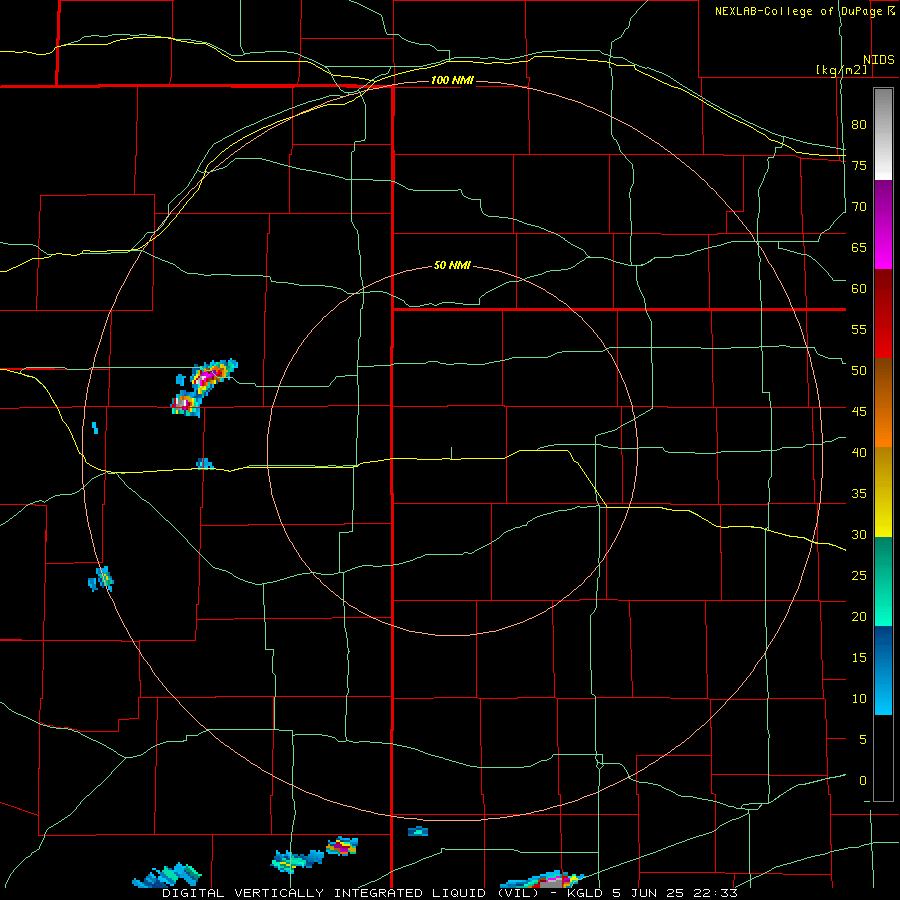Image resolution: width=900 pixels, height=900 pixels.
Task: Click the 25 value on the VIL scale
Action: pos(859,575)
